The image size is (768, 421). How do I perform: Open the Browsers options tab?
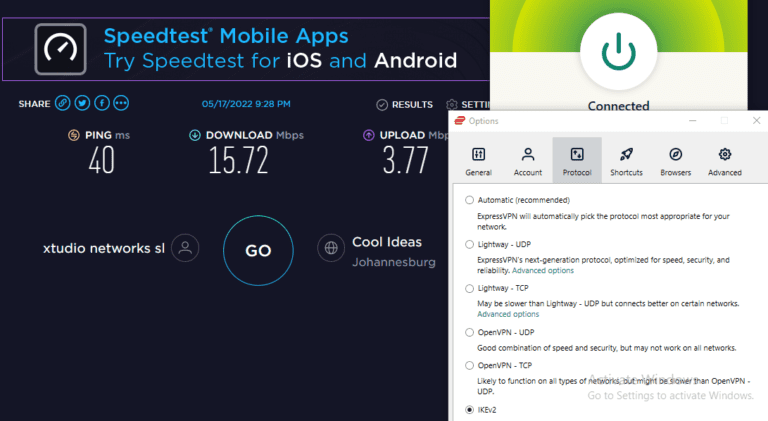point(675,161)
